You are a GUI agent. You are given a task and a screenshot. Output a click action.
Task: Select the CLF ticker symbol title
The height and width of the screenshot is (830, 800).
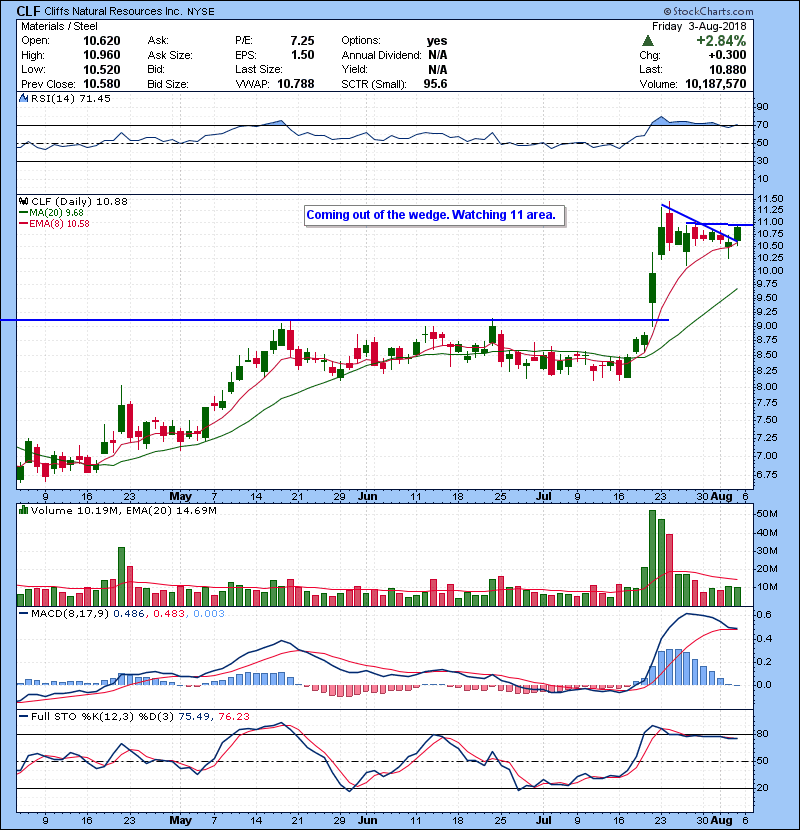click(x=29, y=11)
